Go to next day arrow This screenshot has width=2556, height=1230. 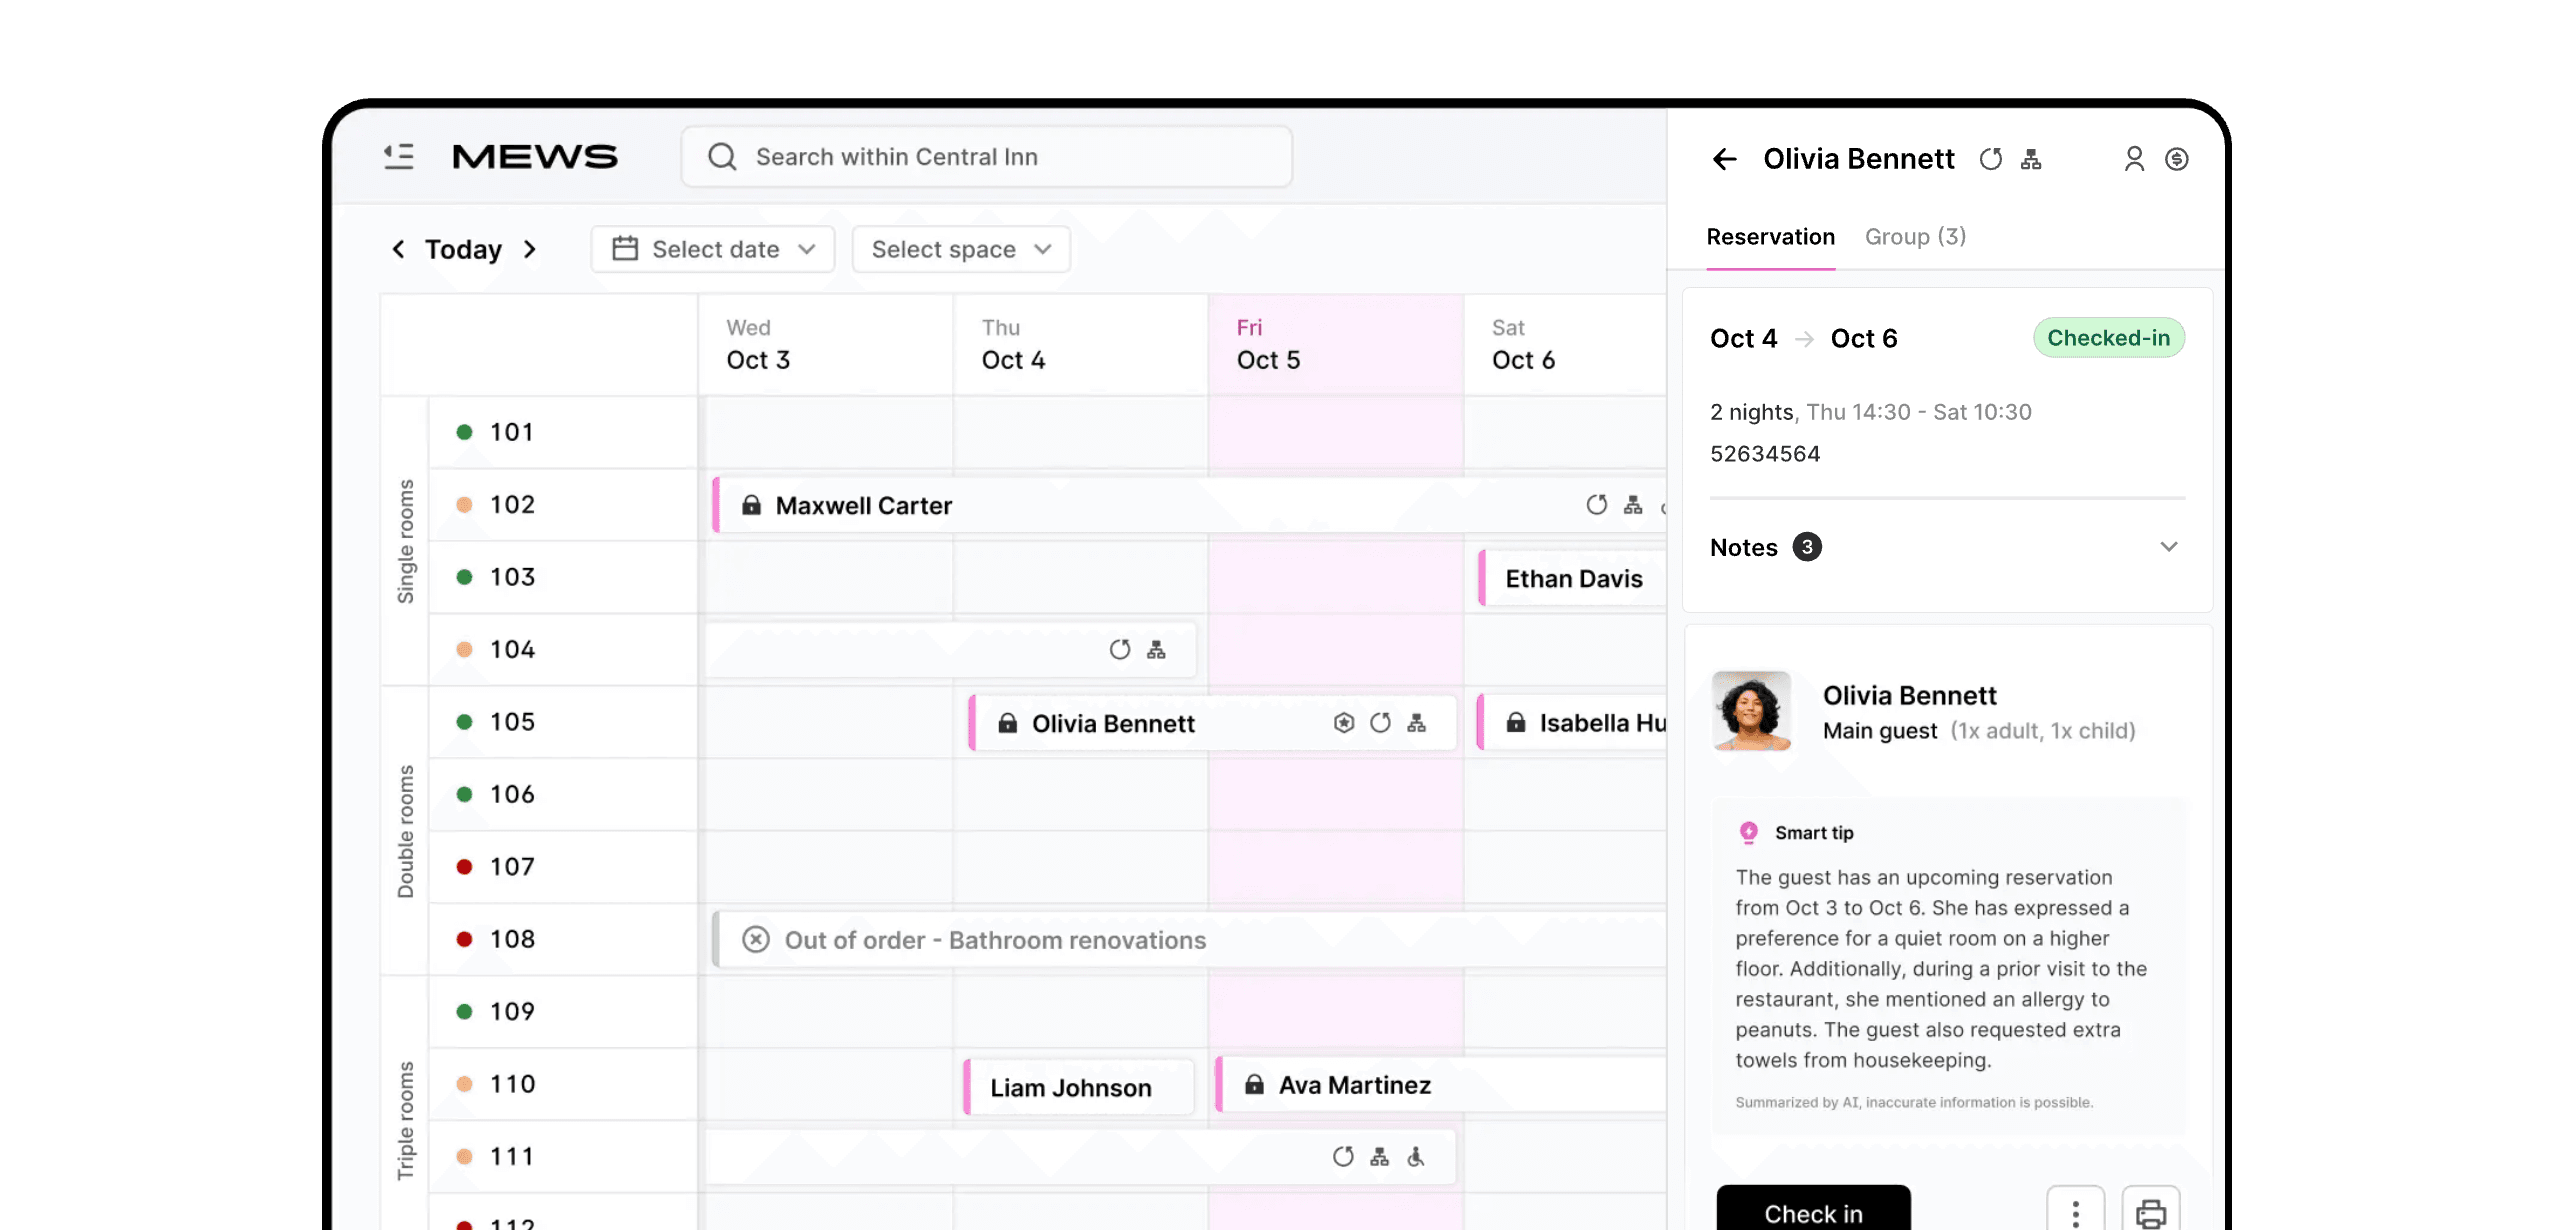click(x=530, y=249)
